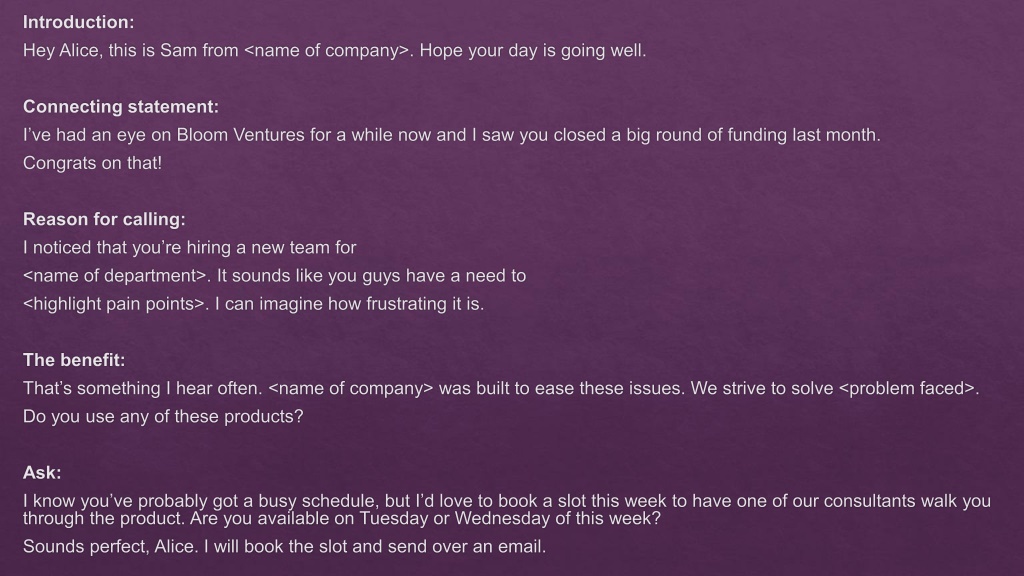Select the name of department placeholder
Screen dimensions: 1024x576
click(116, 276)
